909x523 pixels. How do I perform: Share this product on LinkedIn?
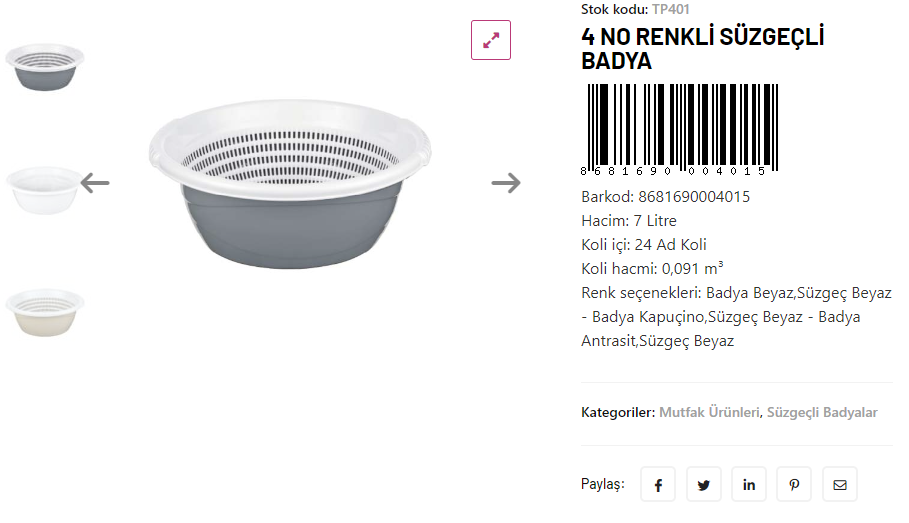pos(749,485)
